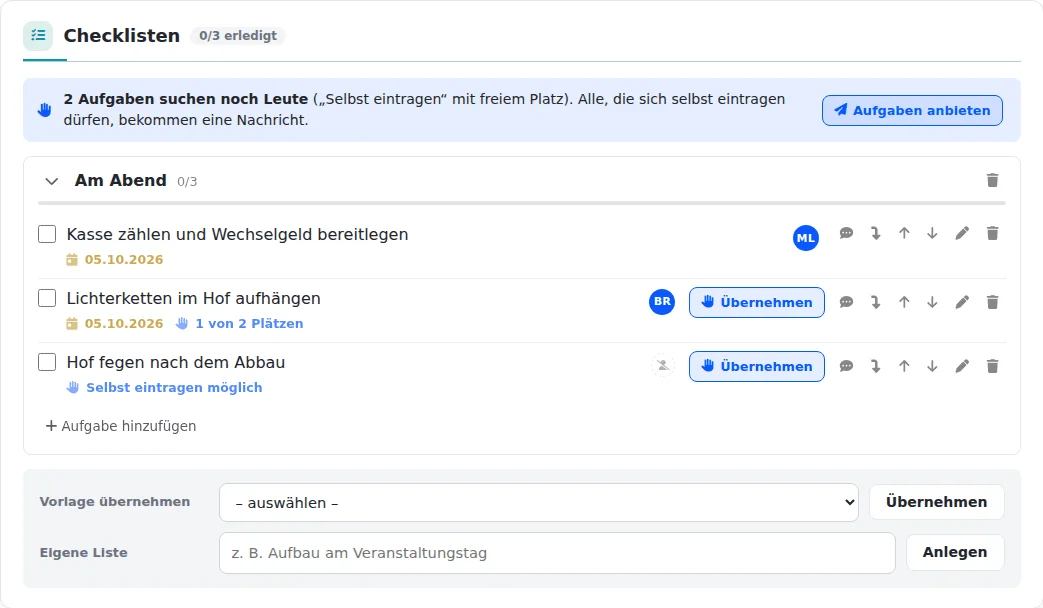Delete the 'Lichterketten im Hof aufhängen' task
This screenshot has width=1043, height=608.
(992, 302)
